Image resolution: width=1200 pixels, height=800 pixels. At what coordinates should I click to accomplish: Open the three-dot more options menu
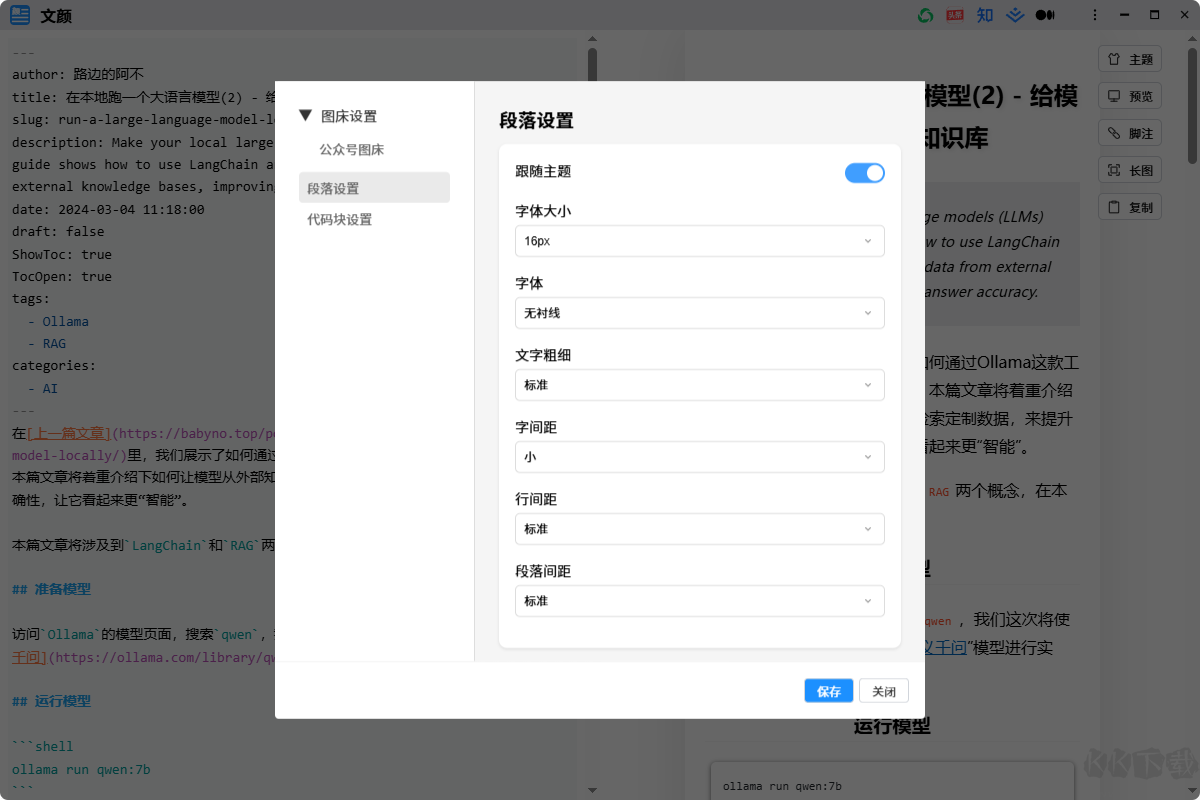tap(1095, 15)
